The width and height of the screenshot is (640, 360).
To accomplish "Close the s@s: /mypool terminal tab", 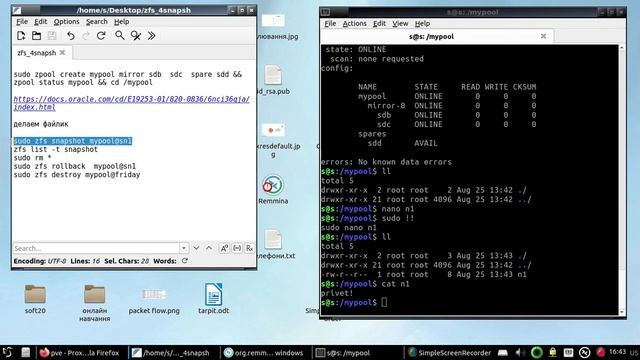I will coord(543,36).
